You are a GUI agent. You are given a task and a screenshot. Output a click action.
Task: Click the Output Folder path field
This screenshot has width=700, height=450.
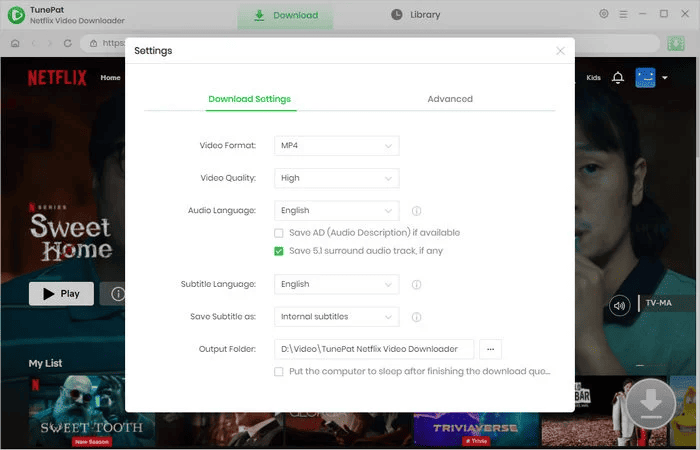pos(374,349)
